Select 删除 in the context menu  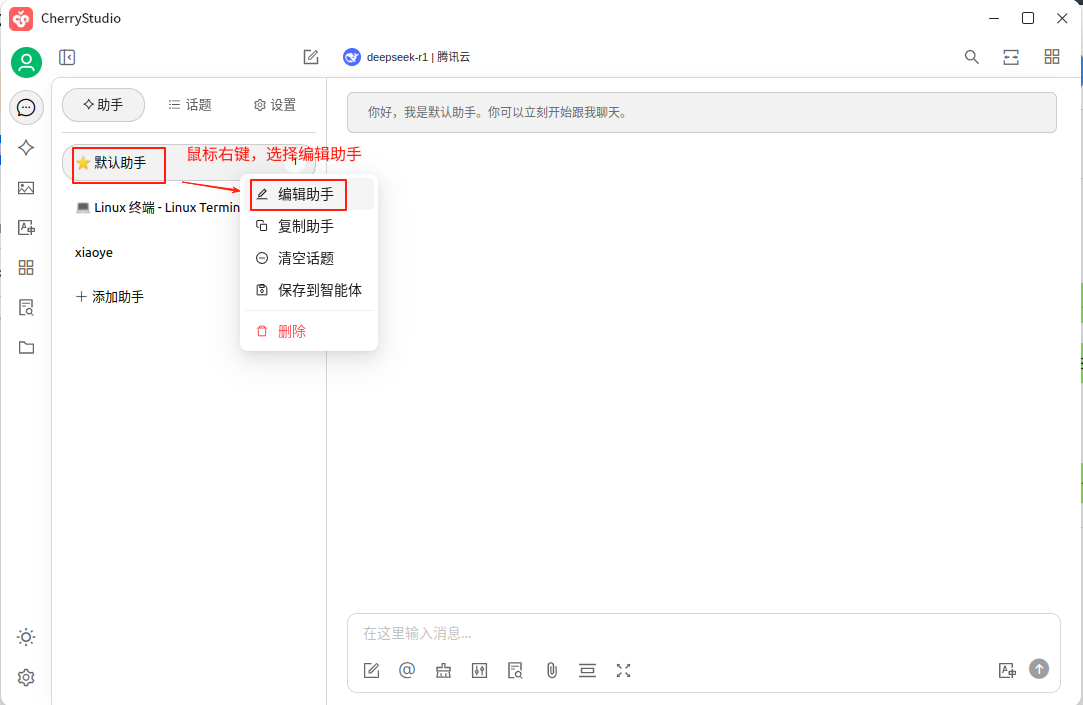[294, 331]
